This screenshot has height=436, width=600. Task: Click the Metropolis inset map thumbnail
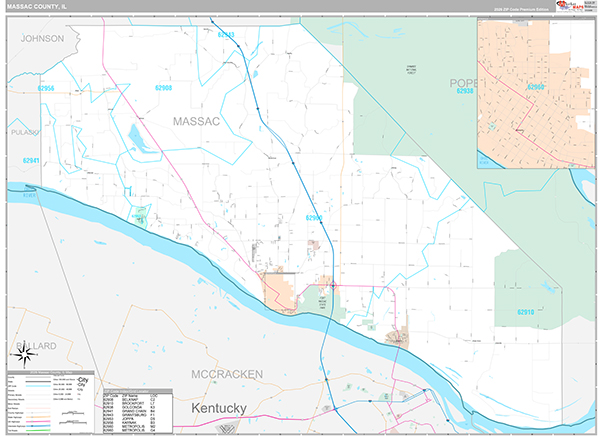[x=536, y=93]
